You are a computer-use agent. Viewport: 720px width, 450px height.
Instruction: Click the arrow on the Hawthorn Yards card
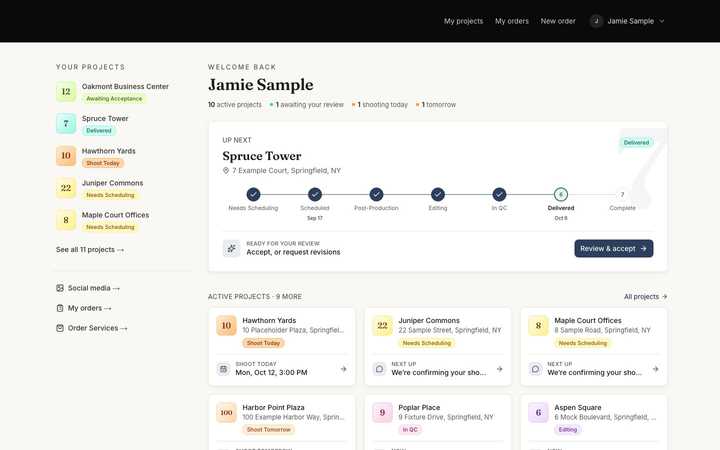[x=343, y=369]
